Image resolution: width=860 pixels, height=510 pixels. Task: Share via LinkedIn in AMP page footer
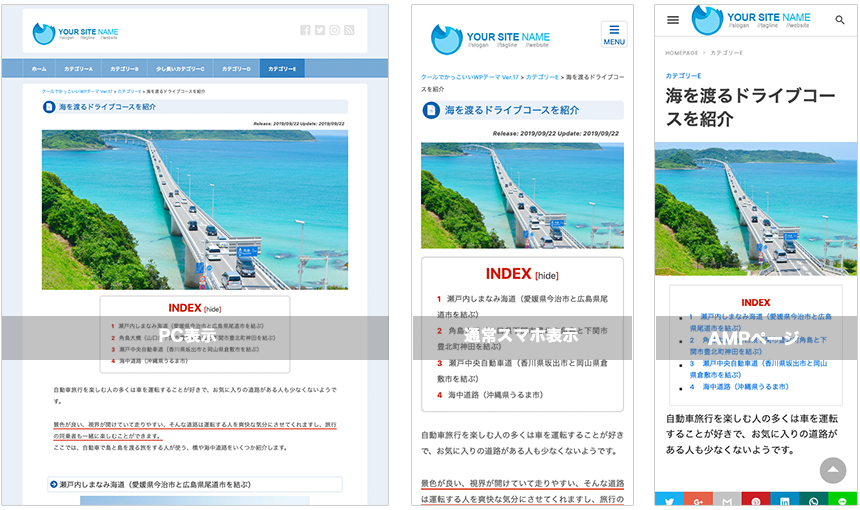[785, 500]
